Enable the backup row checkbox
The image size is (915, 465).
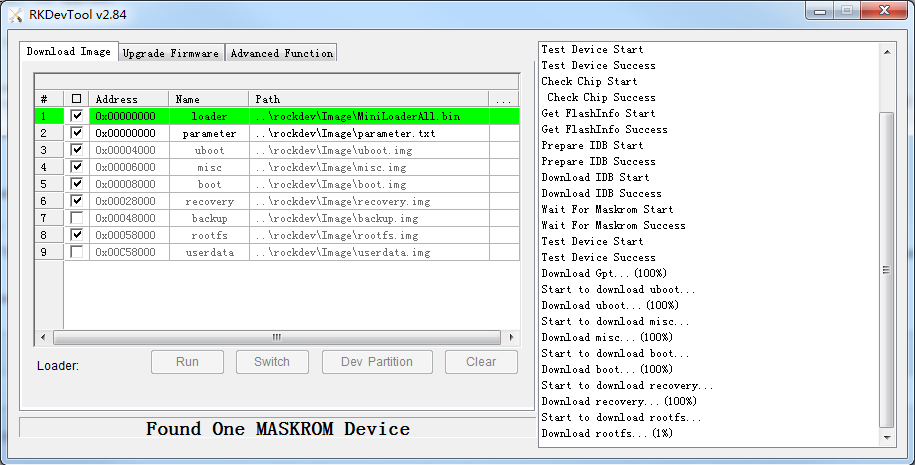pos(76,218)
